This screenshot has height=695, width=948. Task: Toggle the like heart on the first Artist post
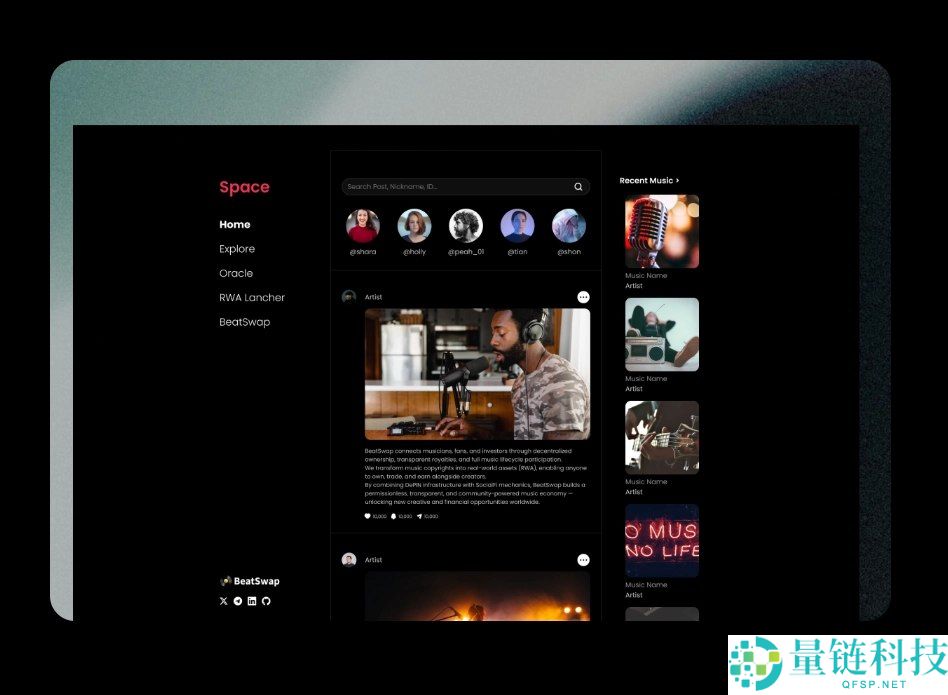[367, 516]
